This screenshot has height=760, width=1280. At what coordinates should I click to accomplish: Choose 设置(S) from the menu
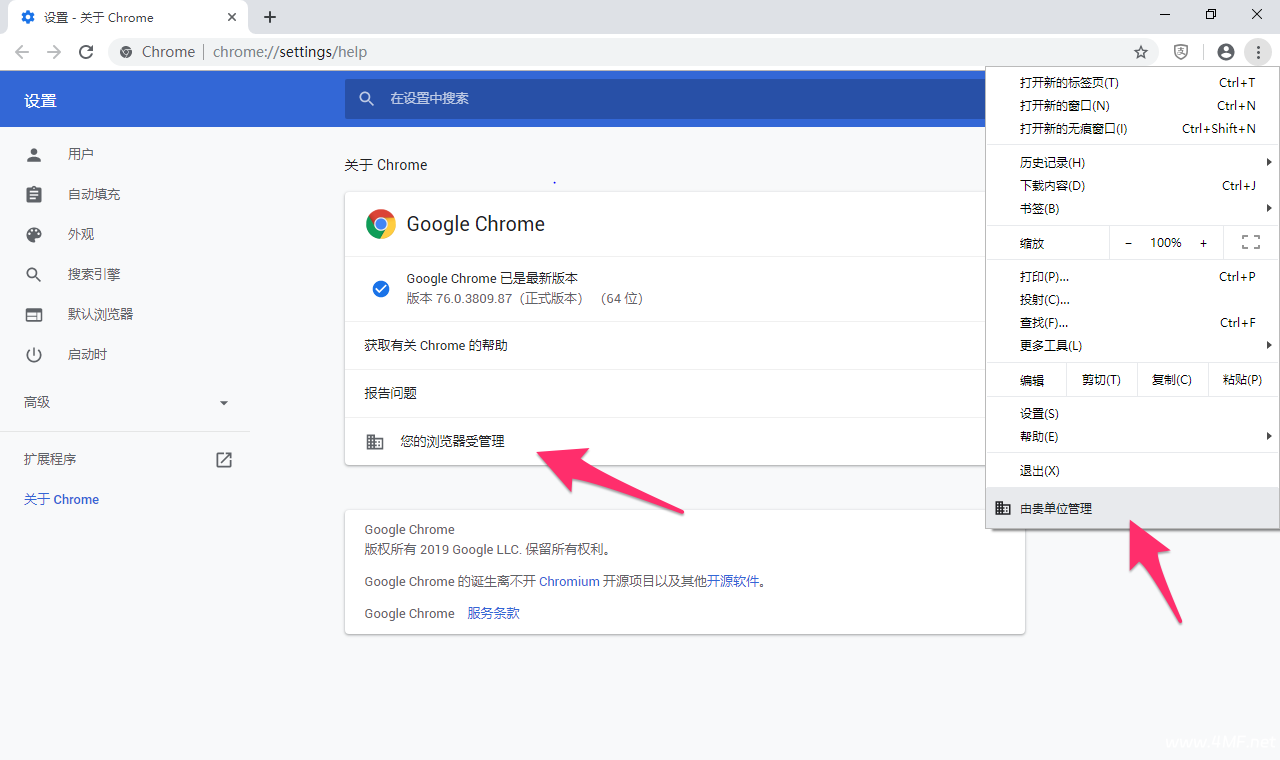pyautogui.click(x=1039, y=414)
